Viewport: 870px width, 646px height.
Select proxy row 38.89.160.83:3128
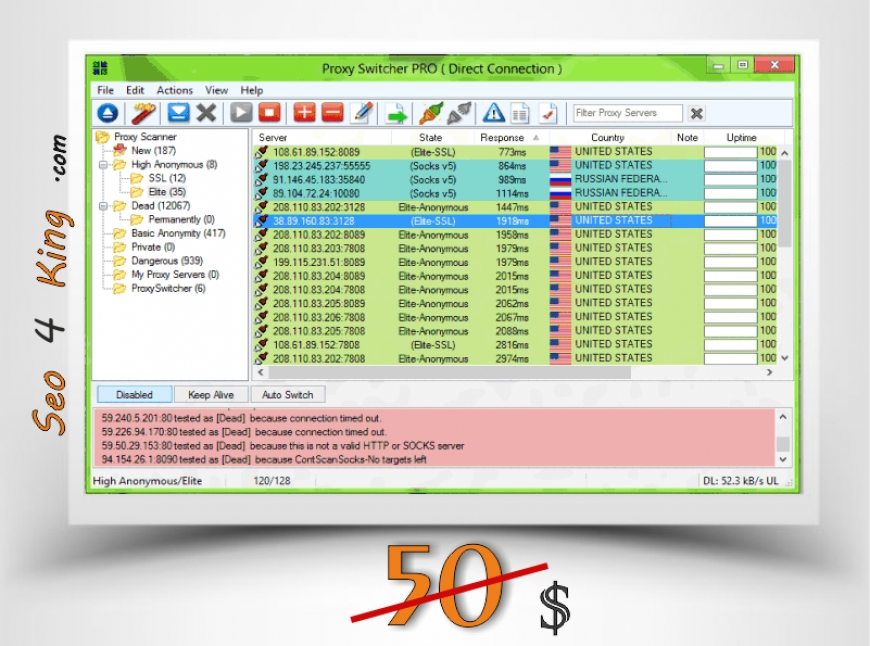coord(515,221)
